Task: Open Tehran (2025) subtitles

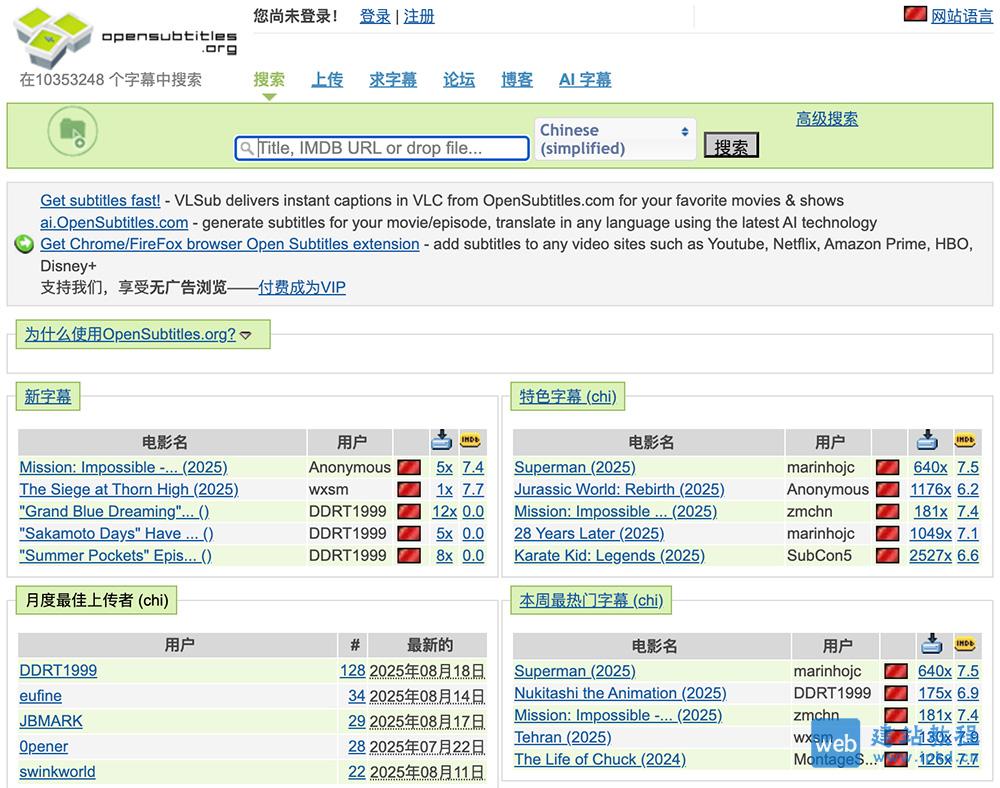Action: [562, 738]
